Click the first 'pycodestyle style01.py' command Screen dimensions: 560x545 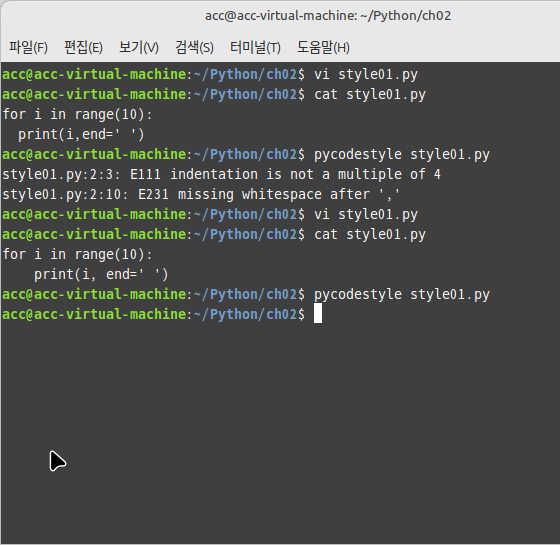(x=402, y=154)
